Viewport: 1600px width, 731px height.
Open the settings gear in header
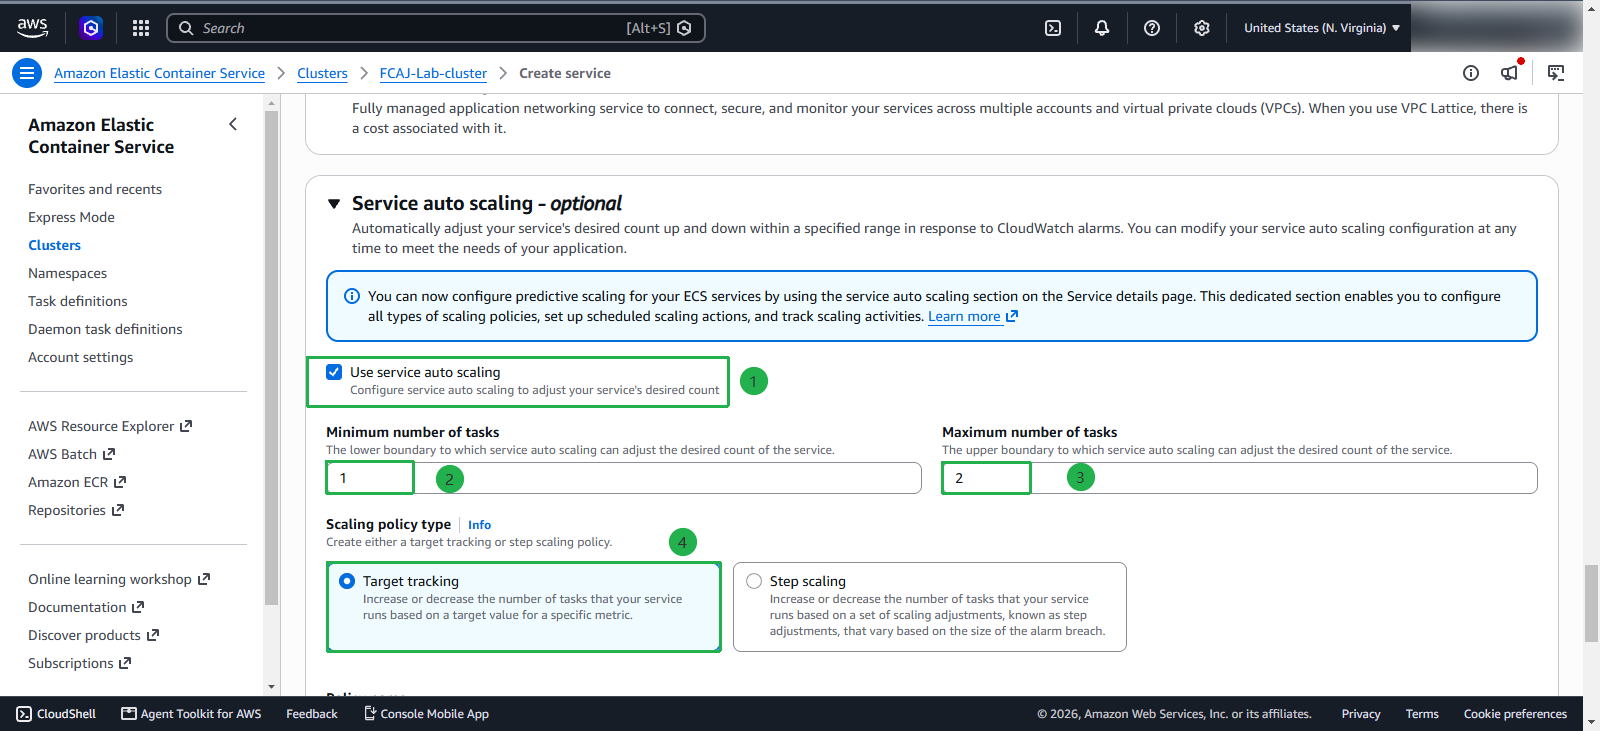(1202, 28)
